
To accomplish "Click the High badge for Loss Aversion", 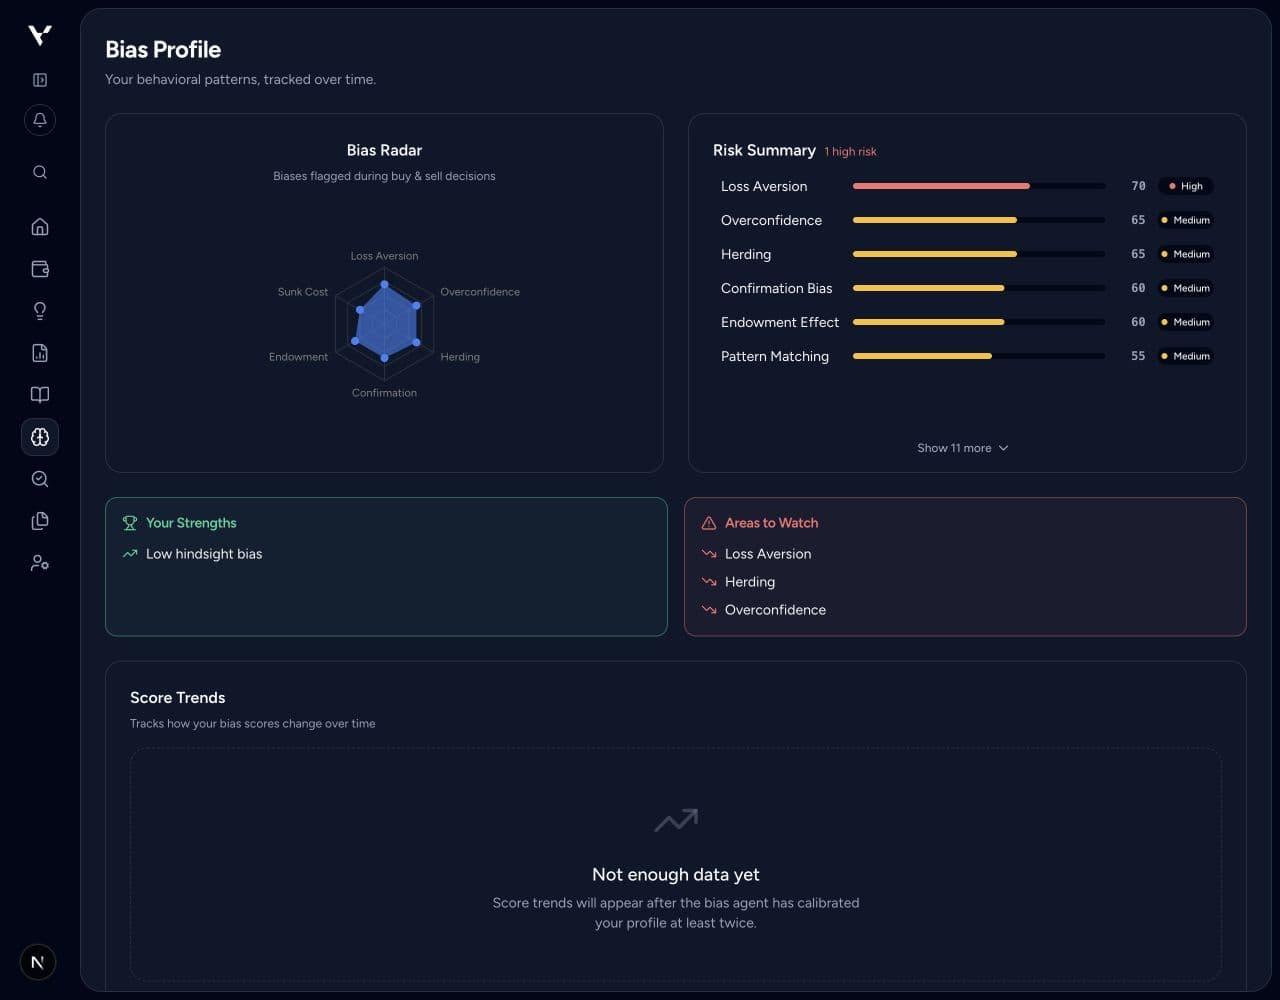I will (1186, 186).
